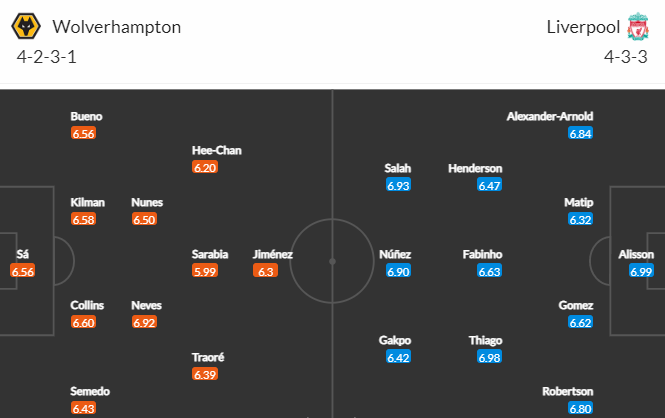Open Alexander-Arnold's player name

[x=550, y=116]
